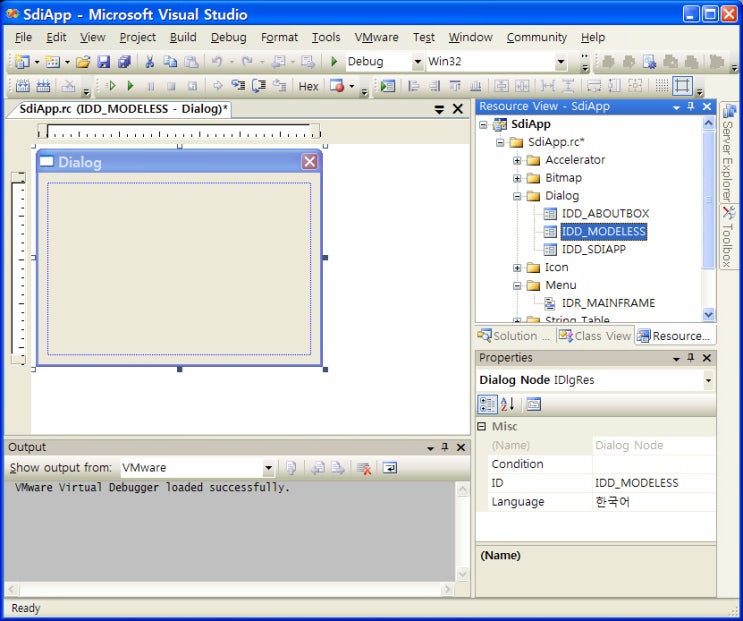Open the Format menu
The image size is (743, 621).
[279, 37]
